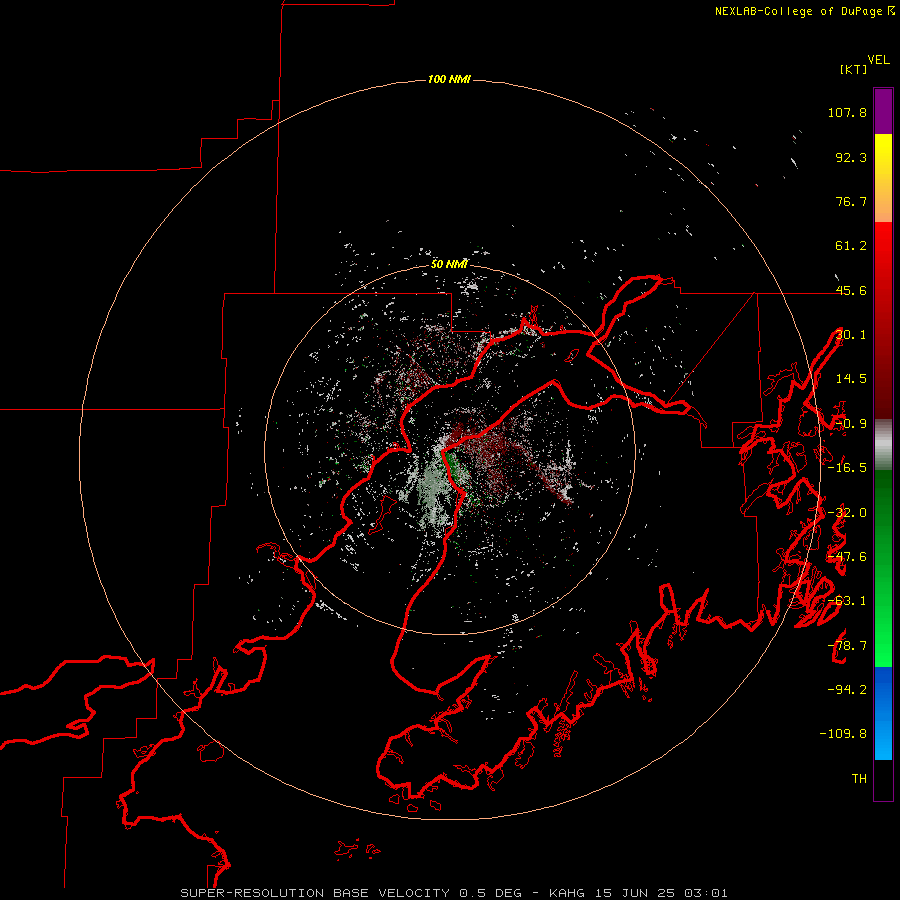Click the -78.7 velocity scale value
The height and width of the screenshot is (900, 900).
point(847,646)
